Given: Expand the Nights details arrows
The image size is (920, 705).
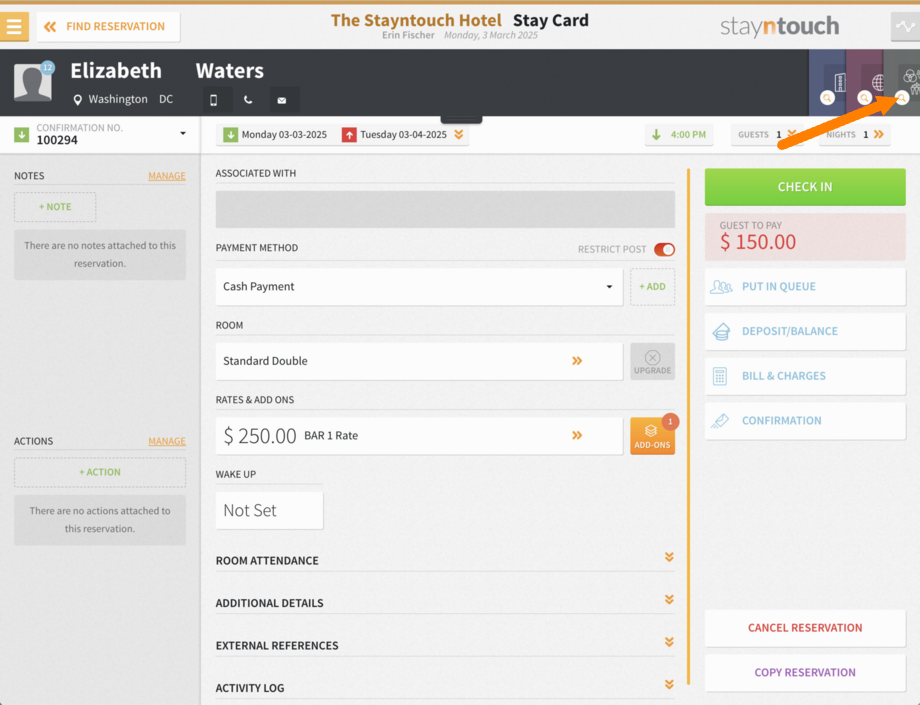Looking at the screenshot, I should pos(878,134).
